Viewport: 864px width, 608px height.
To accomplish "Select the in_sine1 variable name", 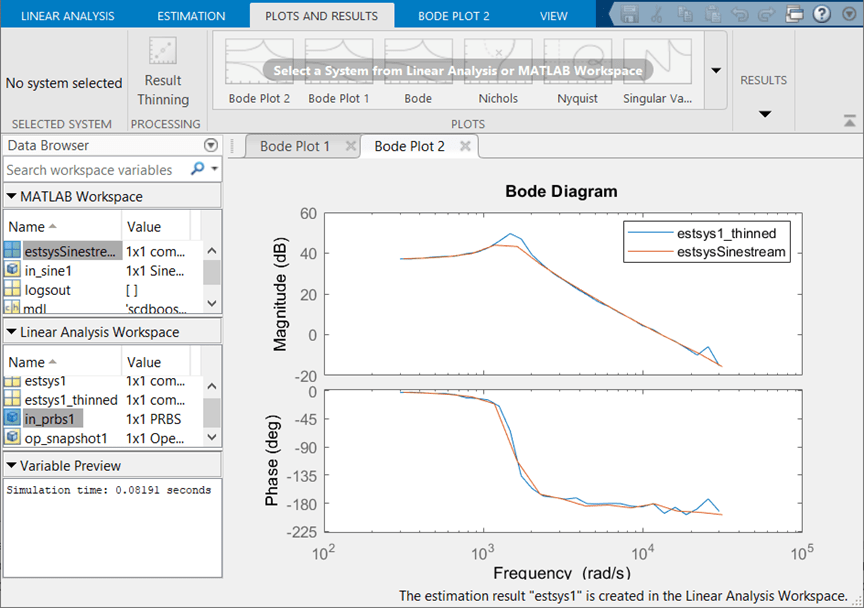I will point(48,271).
